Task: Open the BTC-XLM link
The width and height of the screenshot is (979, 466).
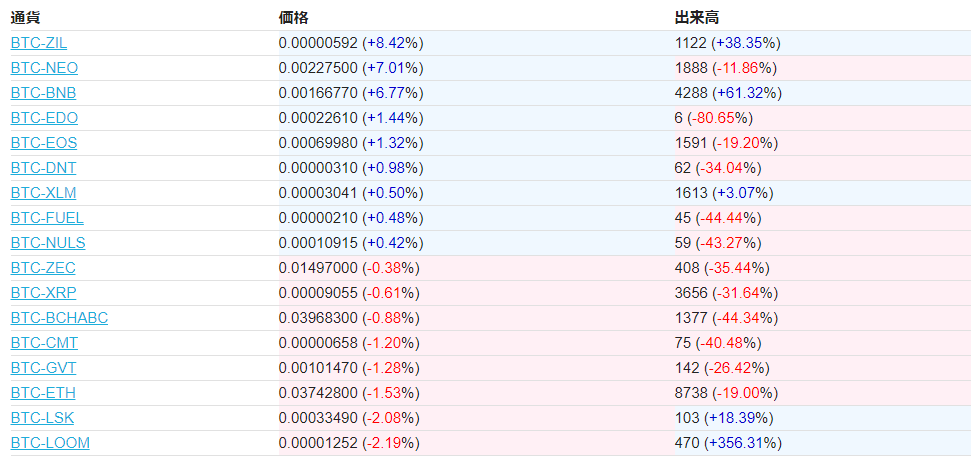Action: [x=43, y=193]
